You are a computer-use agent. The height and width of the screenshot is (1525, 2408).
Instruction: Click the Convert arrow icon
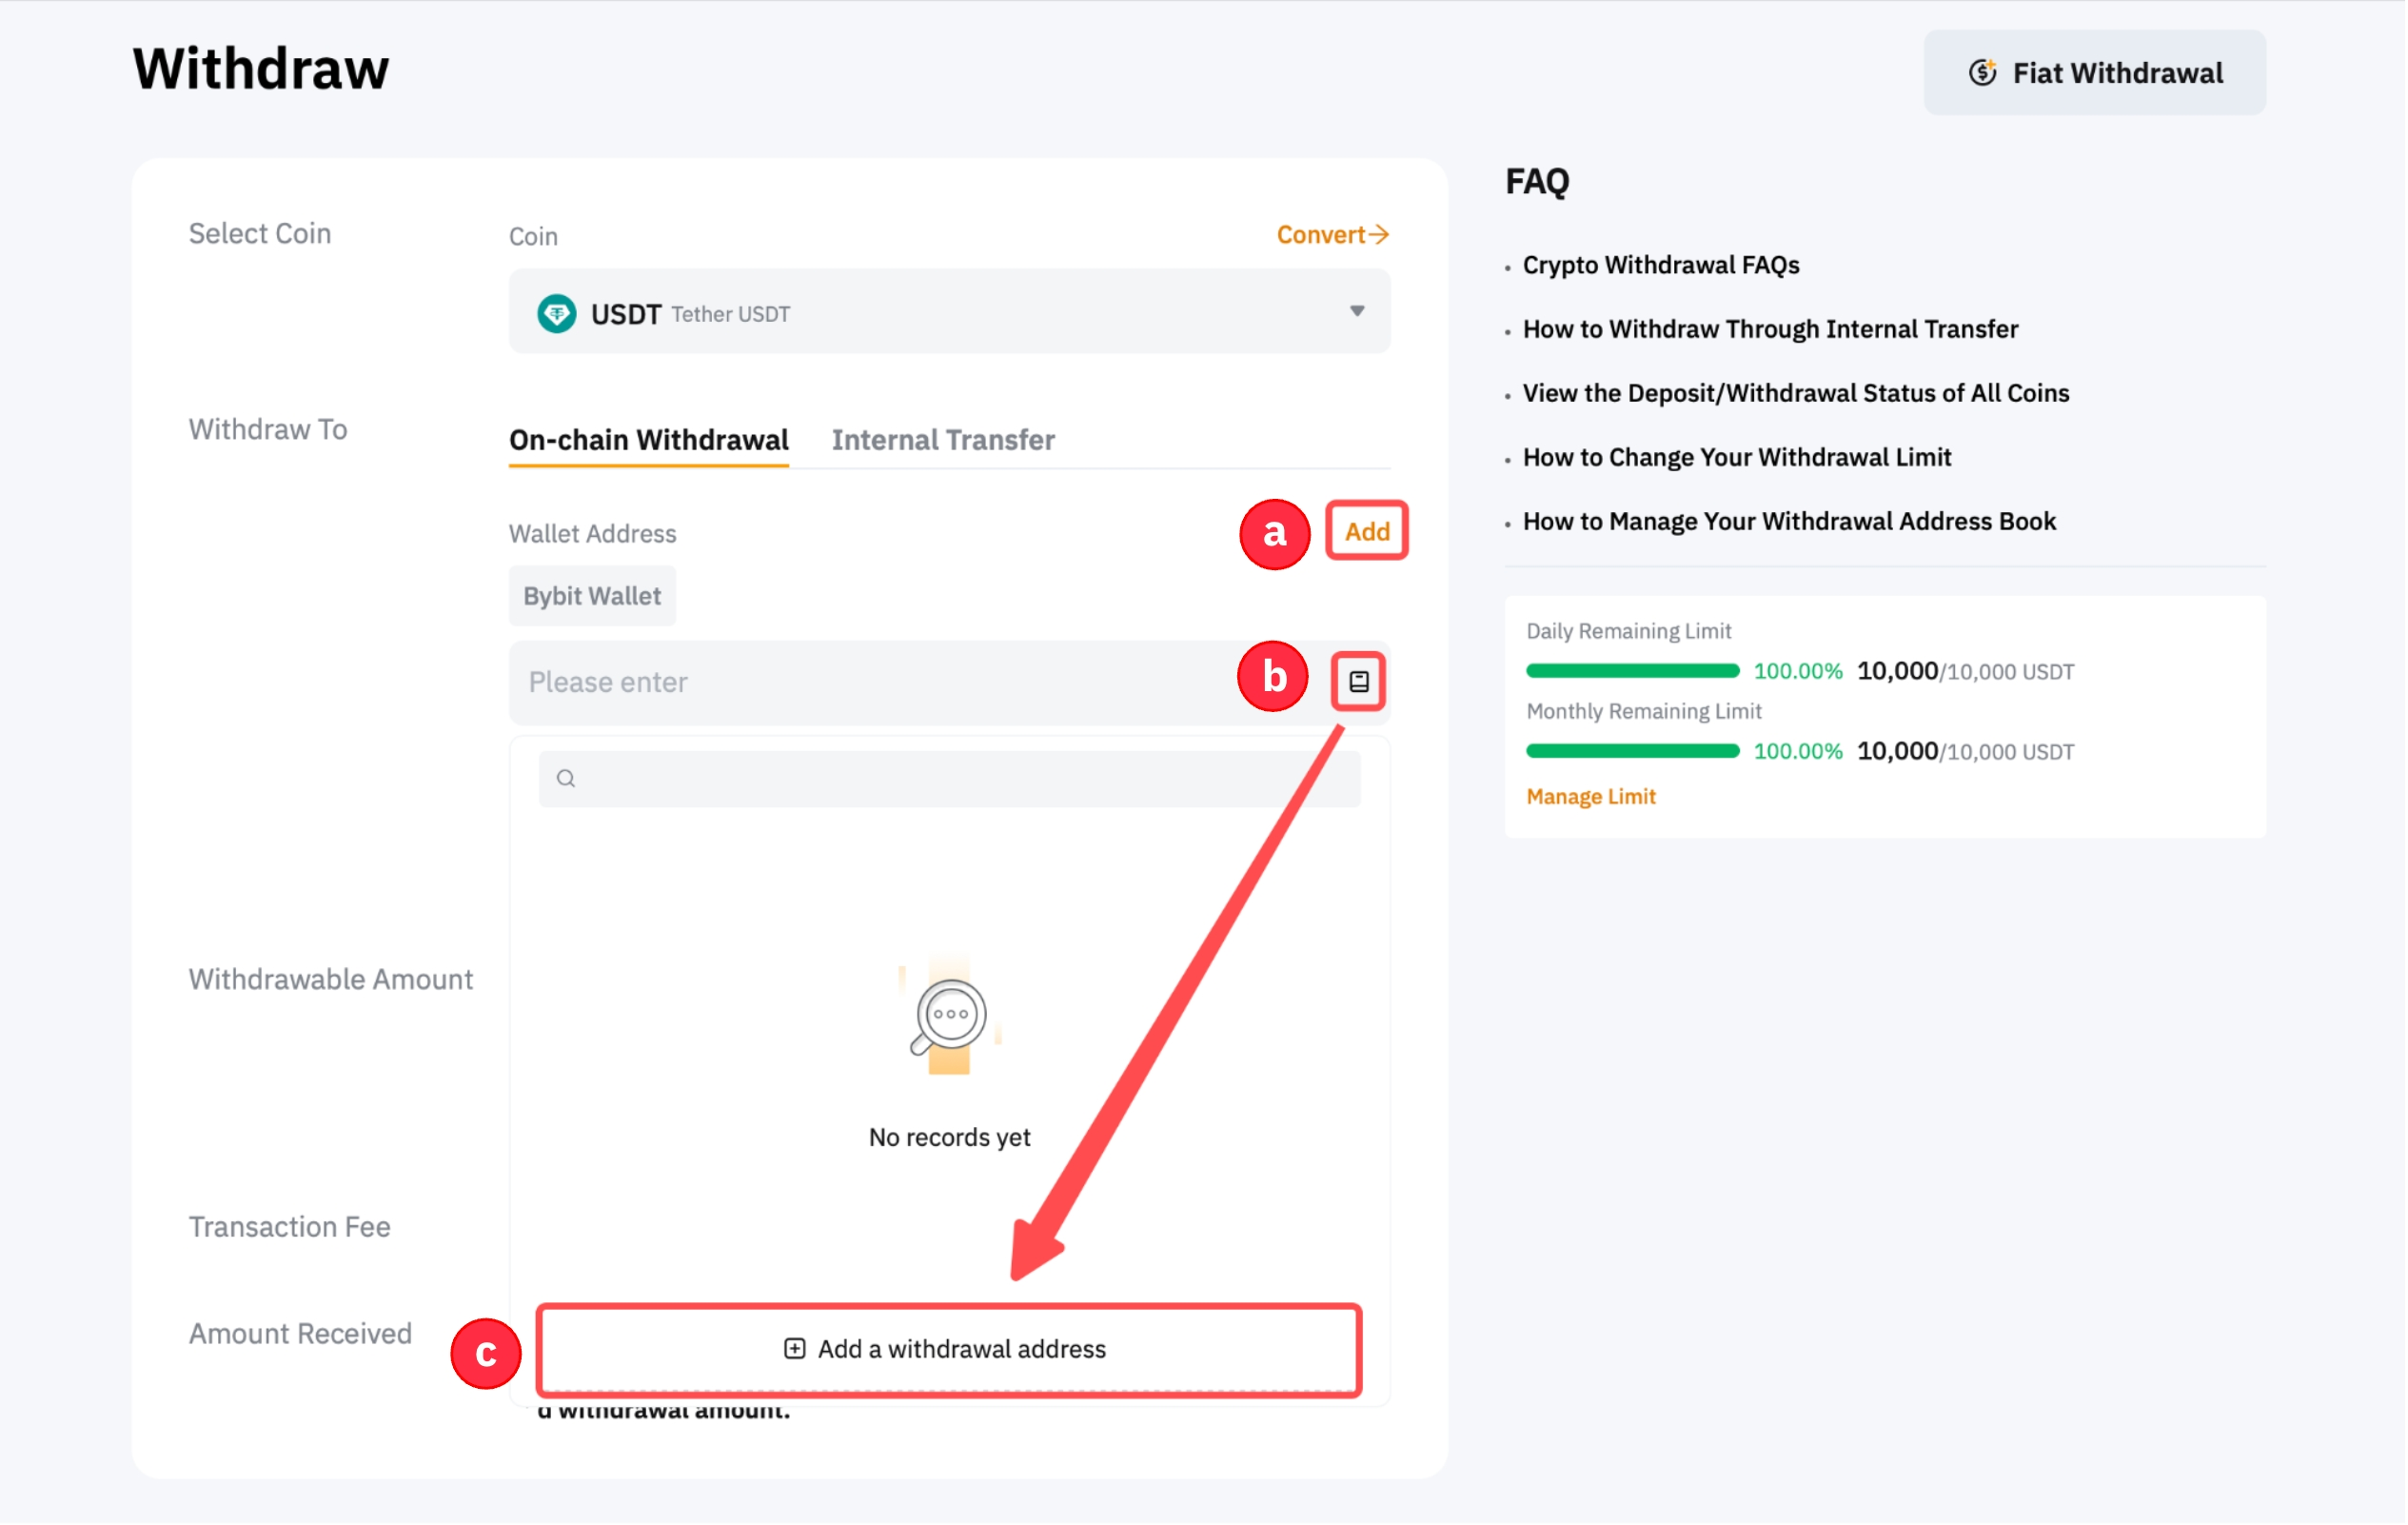pos(1380,235)
